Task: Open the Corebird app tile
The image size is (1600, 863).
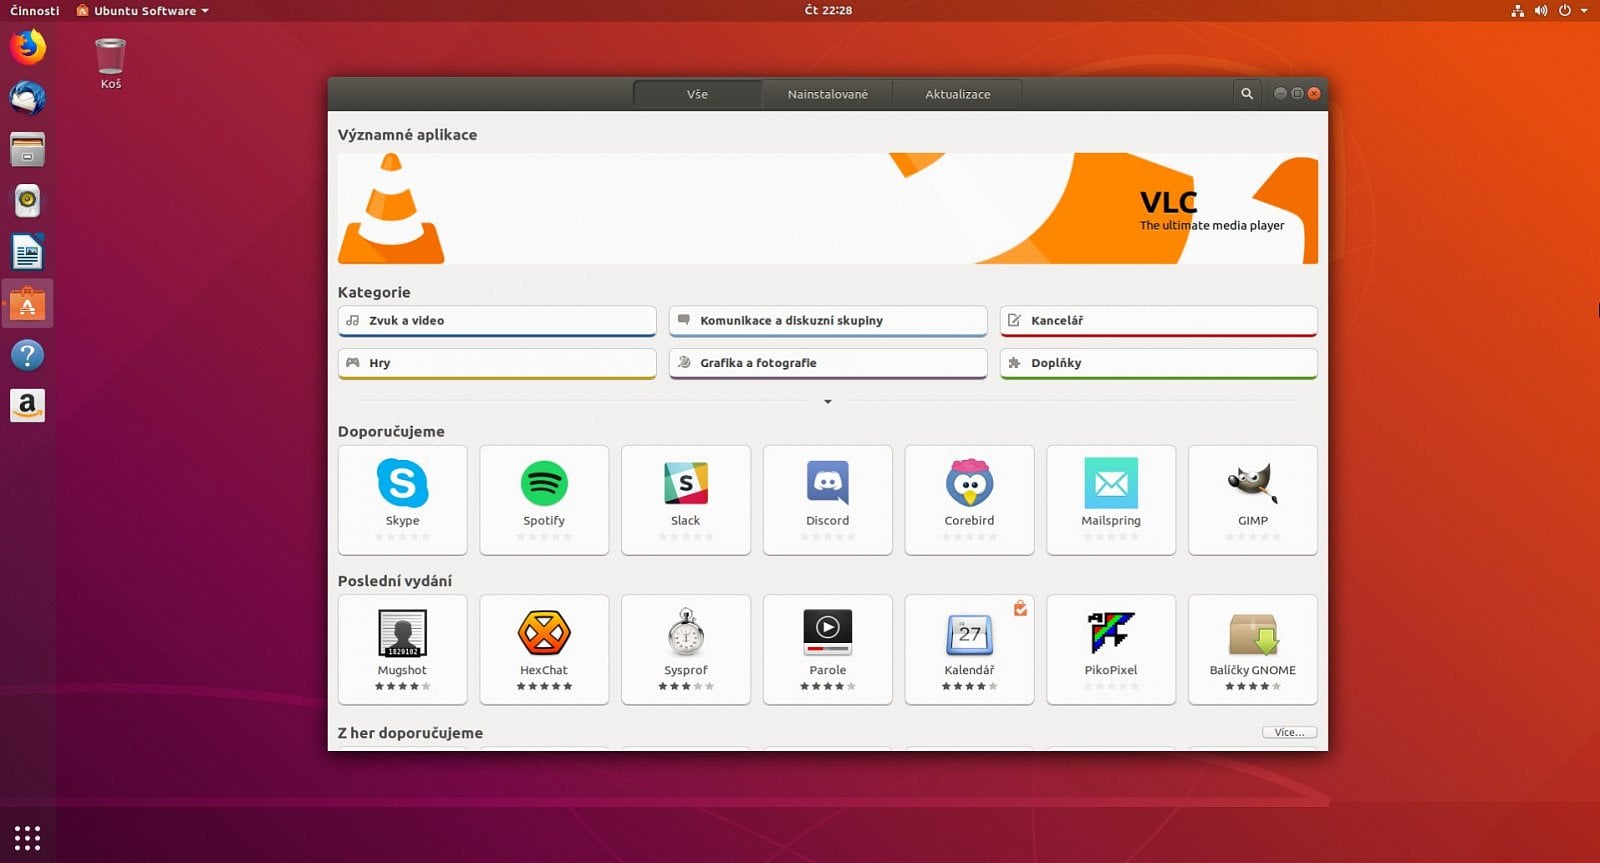Action: click(x=969, y=500)
